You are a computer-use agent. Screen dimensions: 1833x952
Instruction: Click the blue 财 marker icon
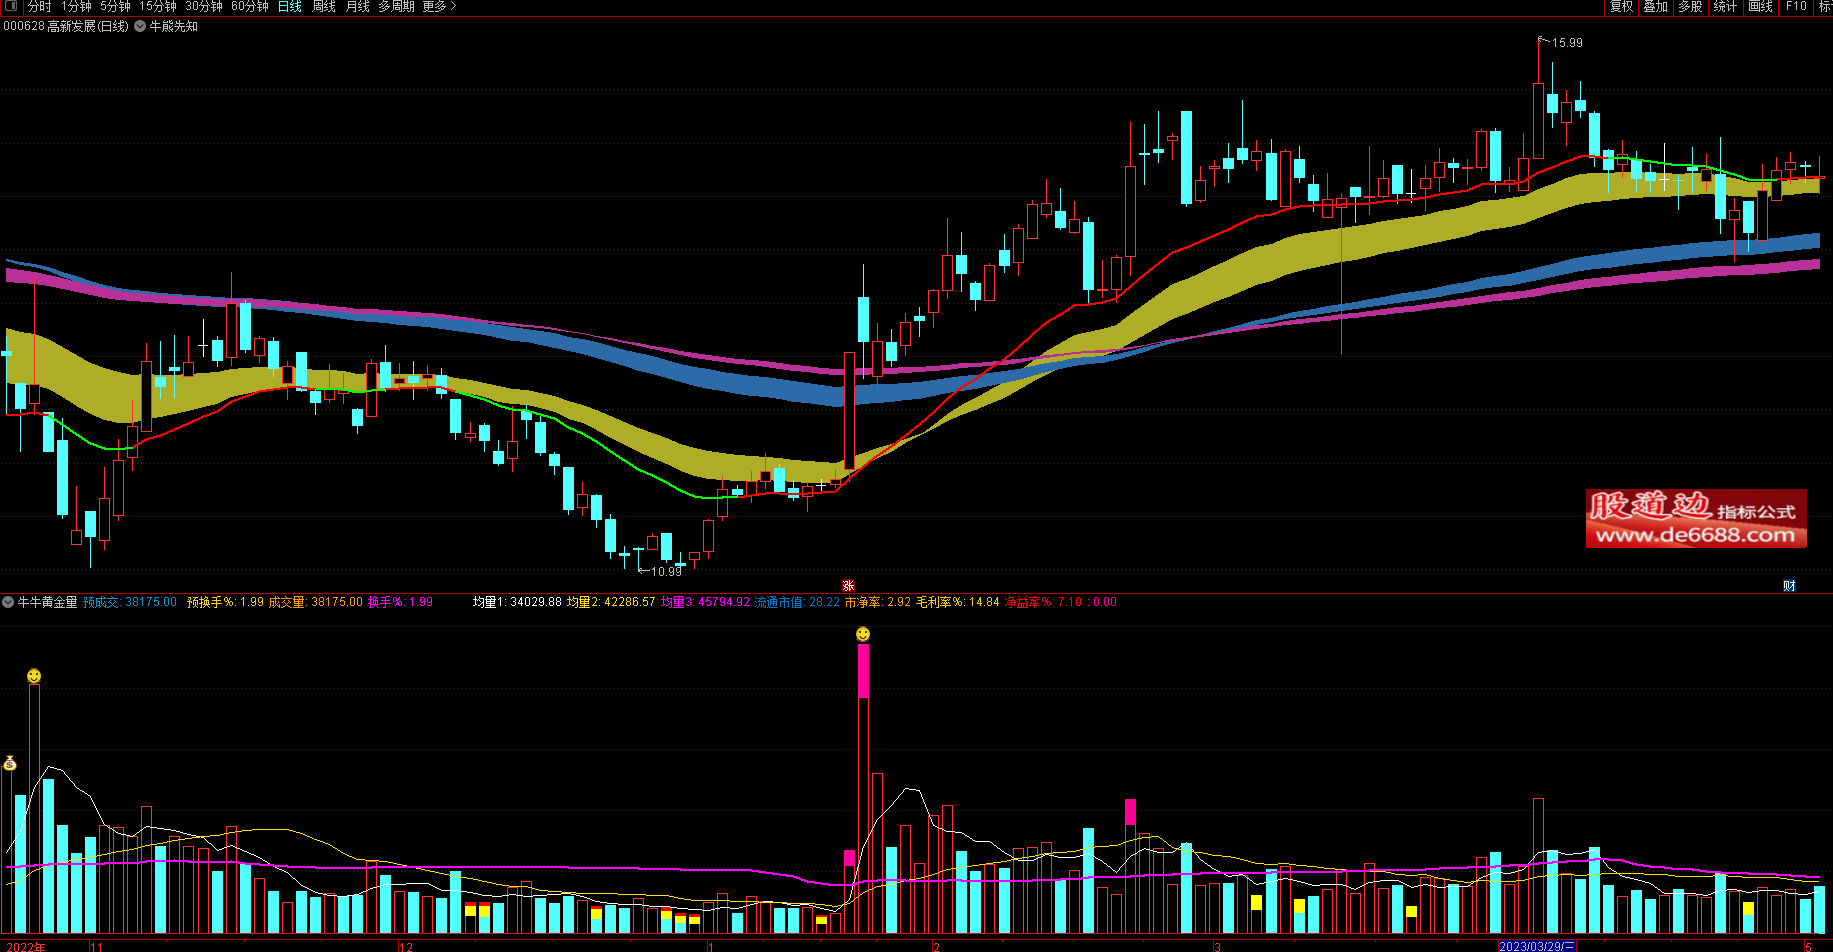point(1789,586)
